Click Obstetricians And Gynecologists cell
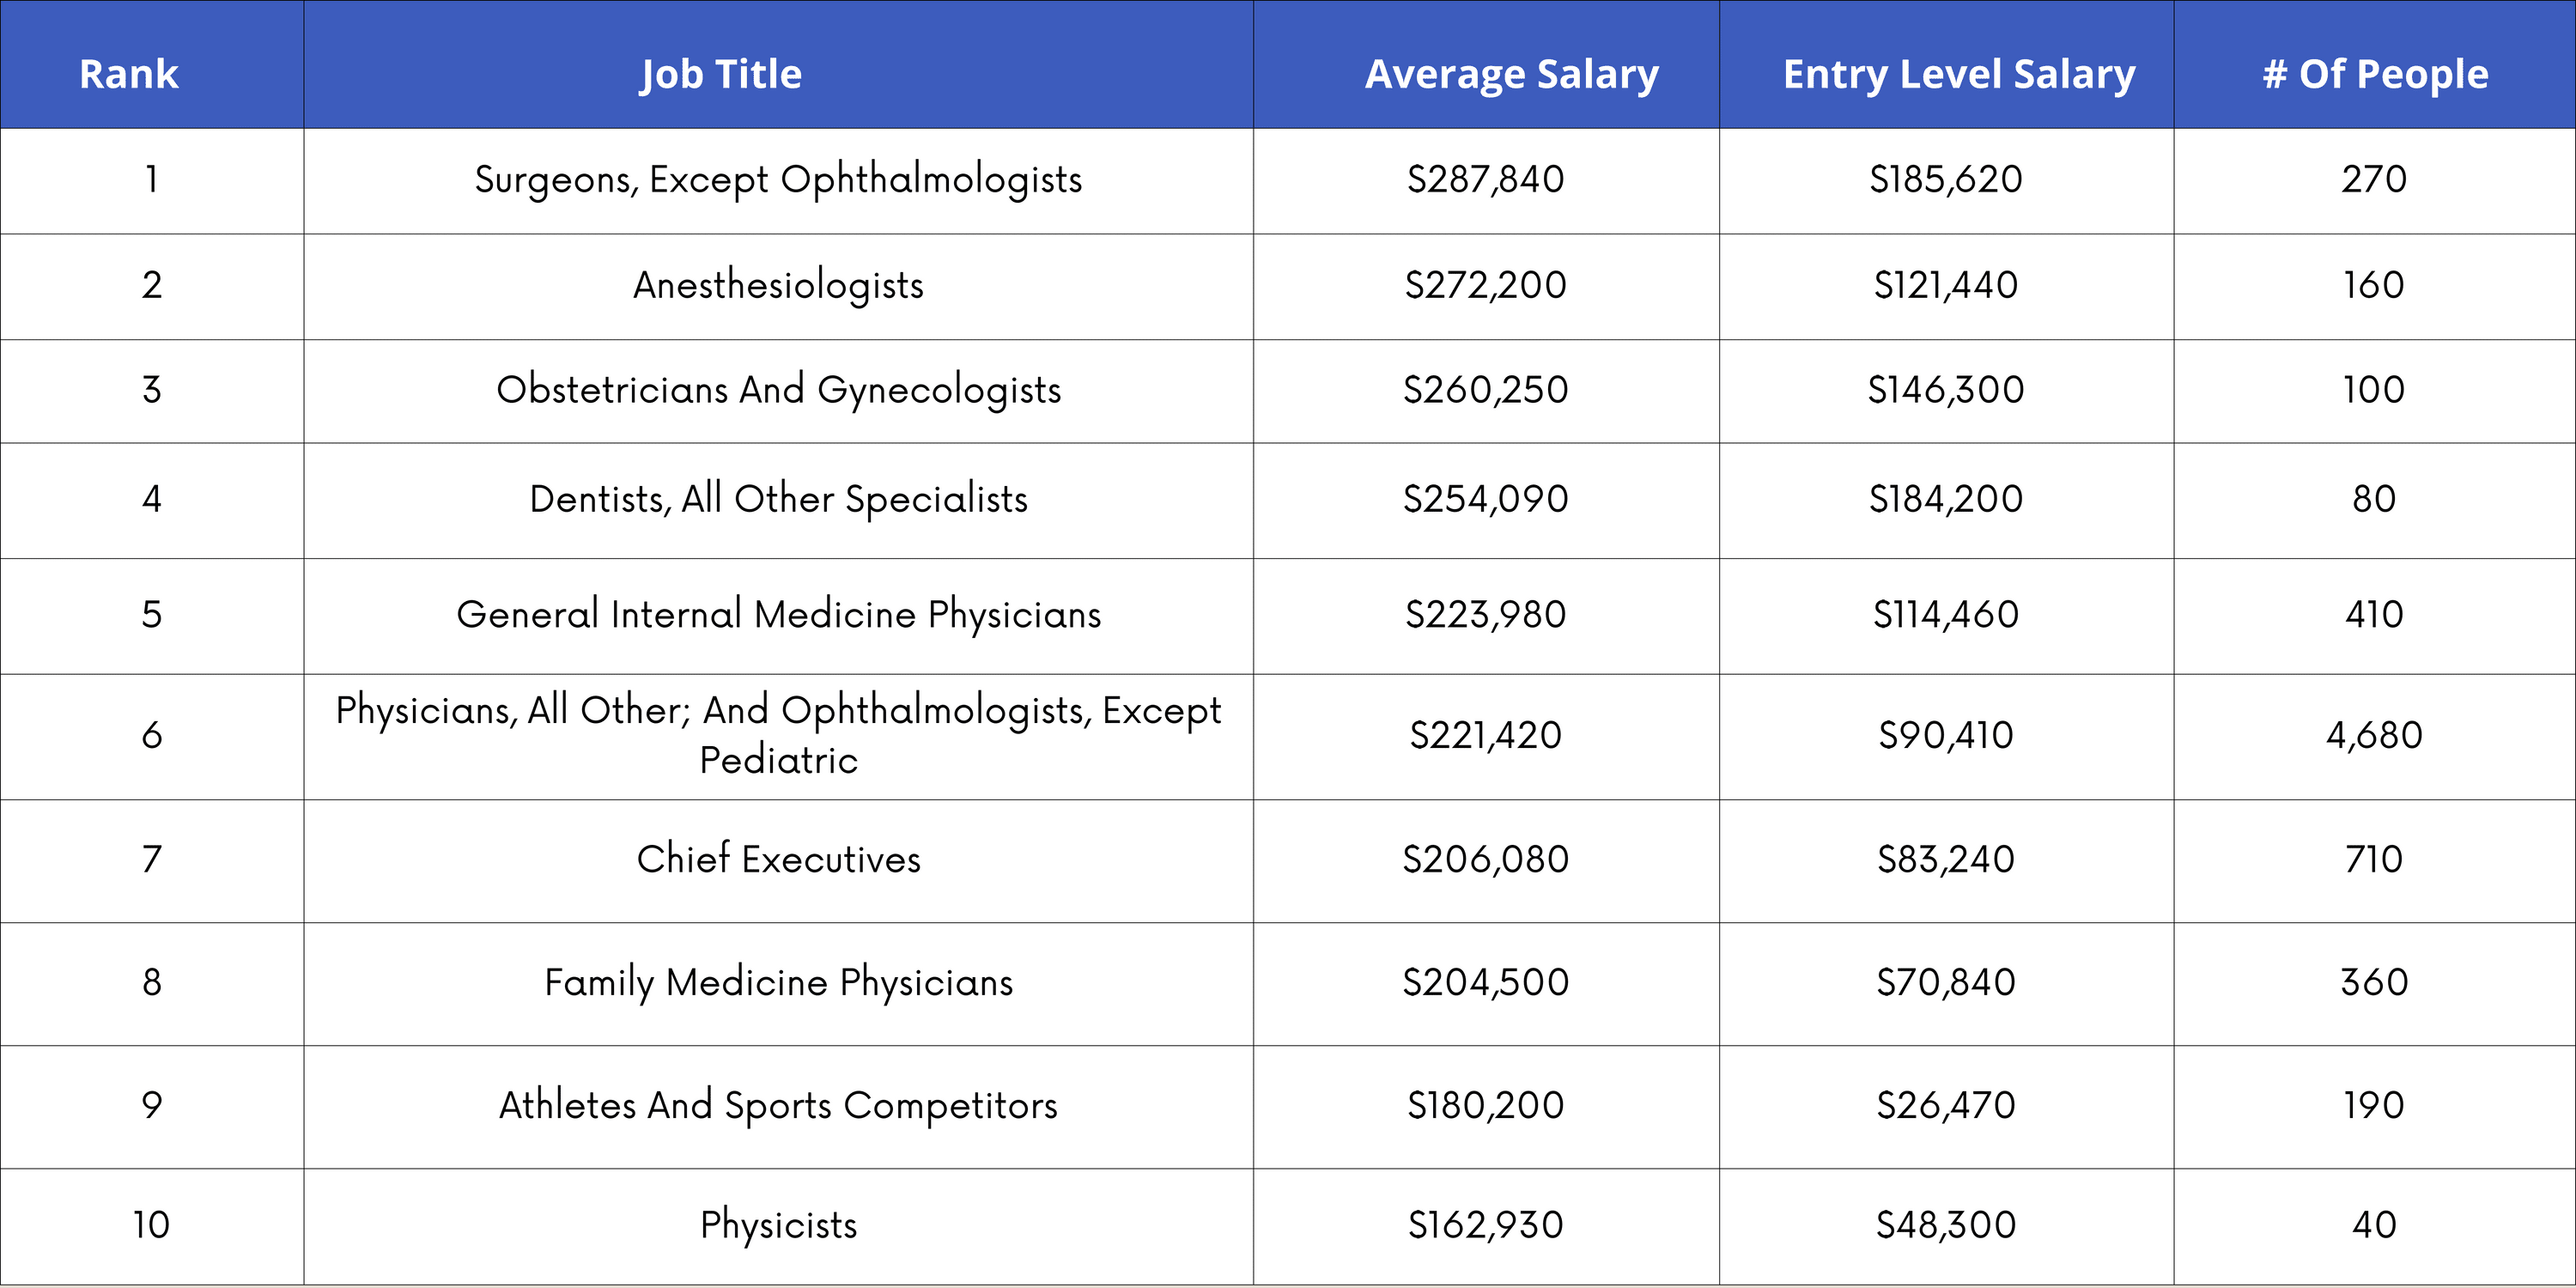The width and height of the screenshot is (2576, 1288). click(x=778, y=390)
